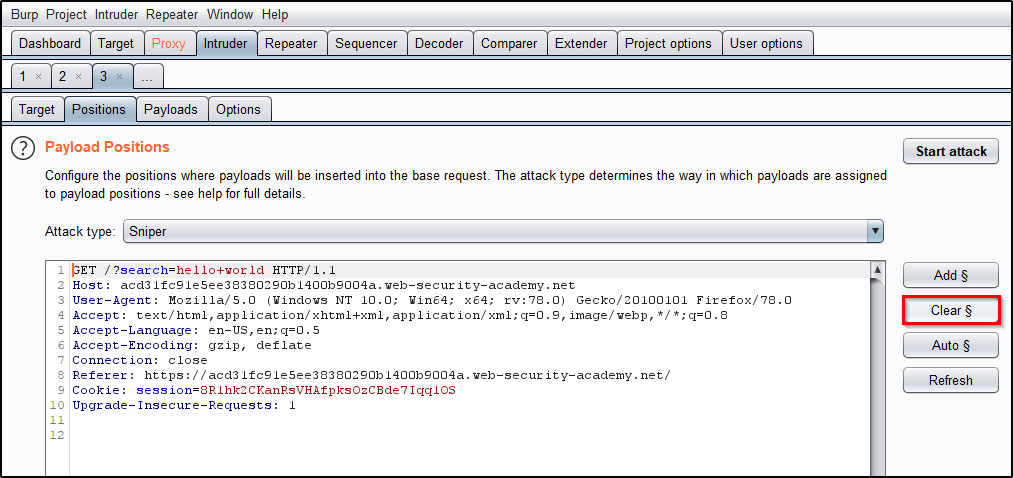Open new tab with ellipsis button
The image size is (1013, 478).
(x=146, y=77)
